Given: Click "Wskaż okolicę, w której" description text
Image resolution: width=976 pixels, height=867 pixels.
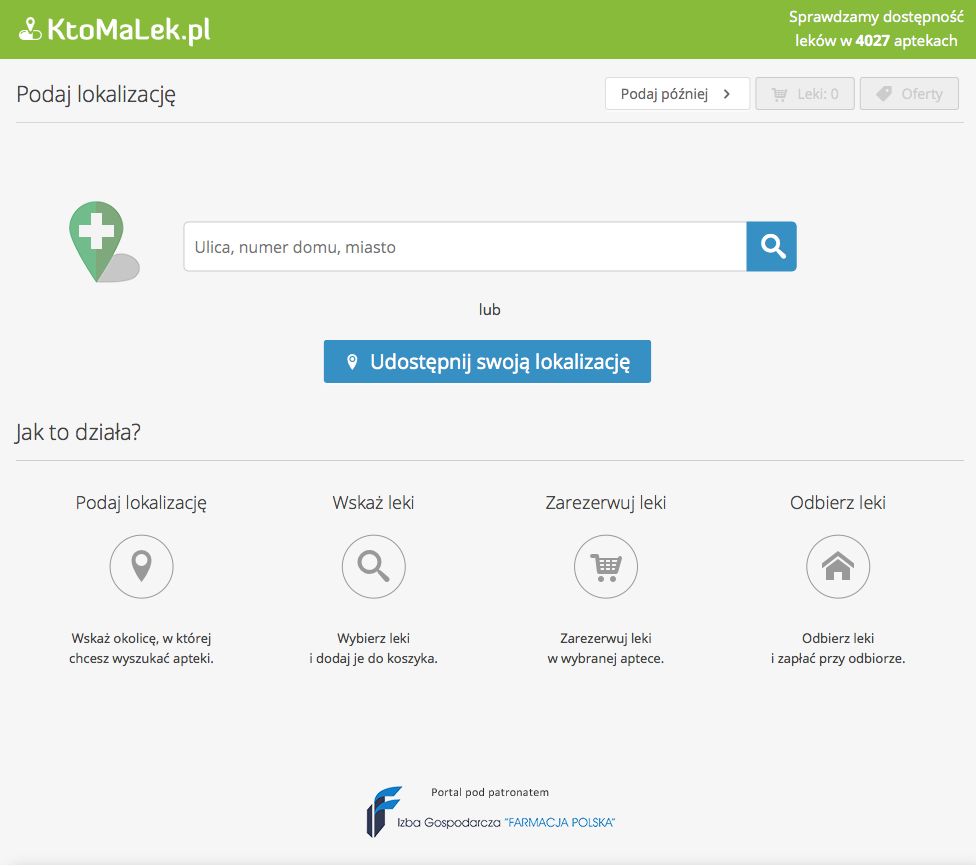Looking at the screenshot, I should pos(141,638).
